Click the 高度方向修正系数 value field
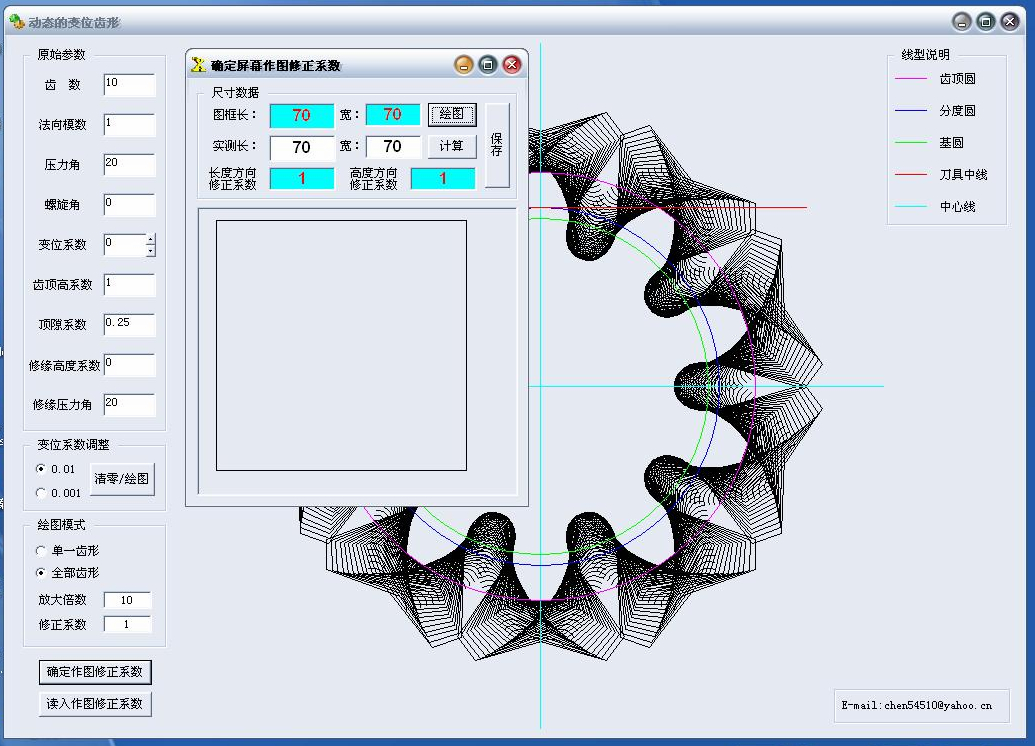 (443, 178)
